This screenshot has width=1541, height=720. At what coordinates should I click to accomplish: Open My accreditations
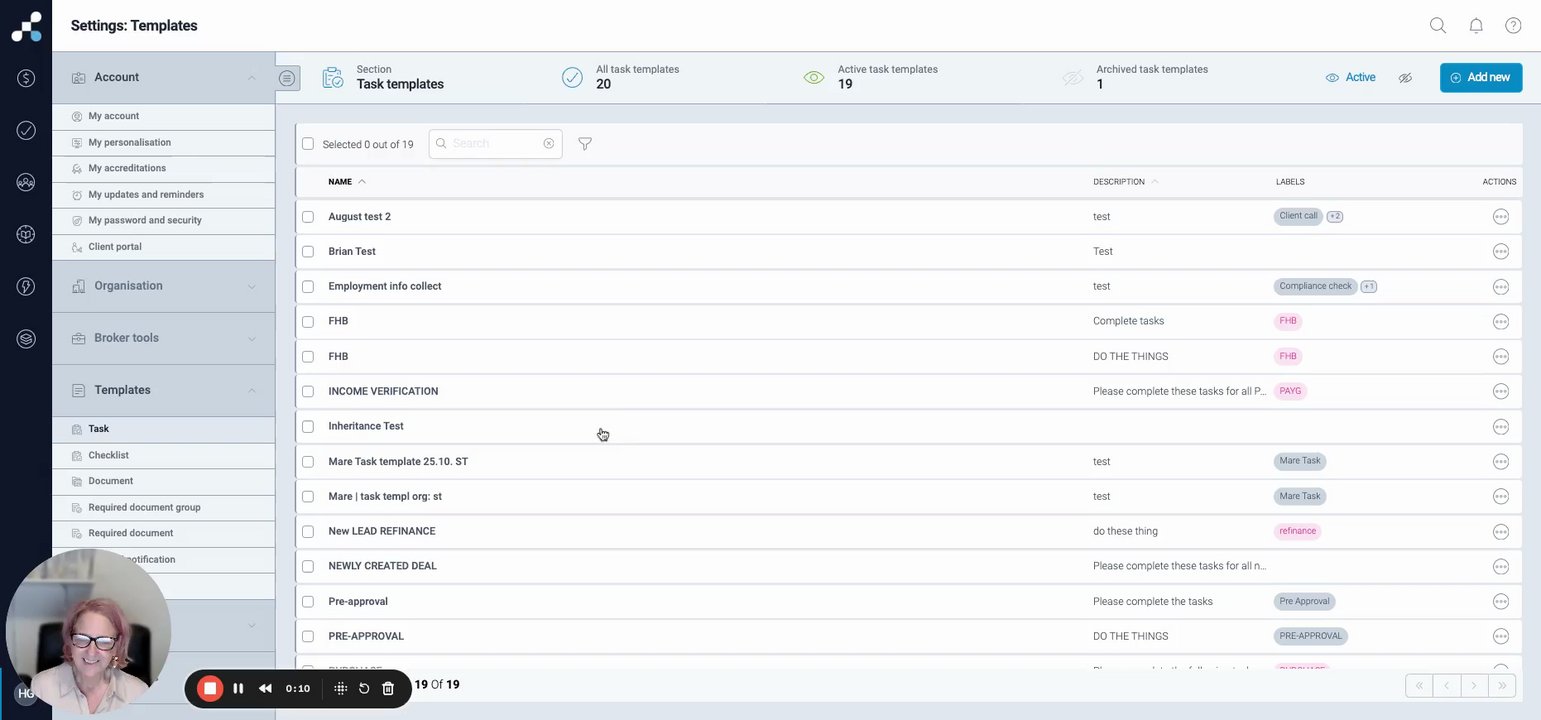[163, 168]
